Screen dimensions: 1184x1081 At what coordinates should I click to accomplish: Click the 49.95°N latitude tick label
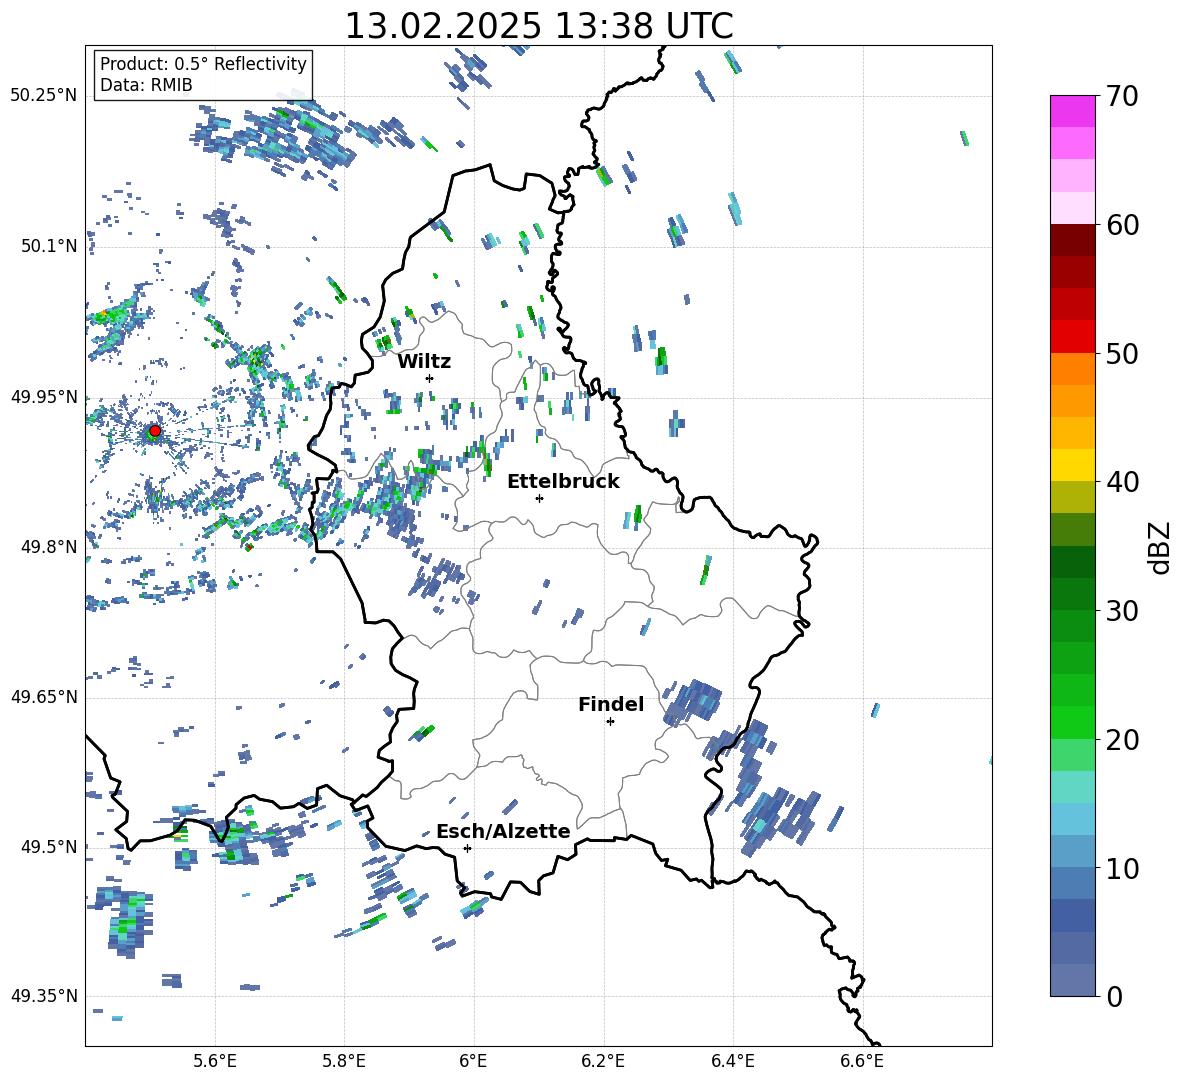[x=44, y=397]
